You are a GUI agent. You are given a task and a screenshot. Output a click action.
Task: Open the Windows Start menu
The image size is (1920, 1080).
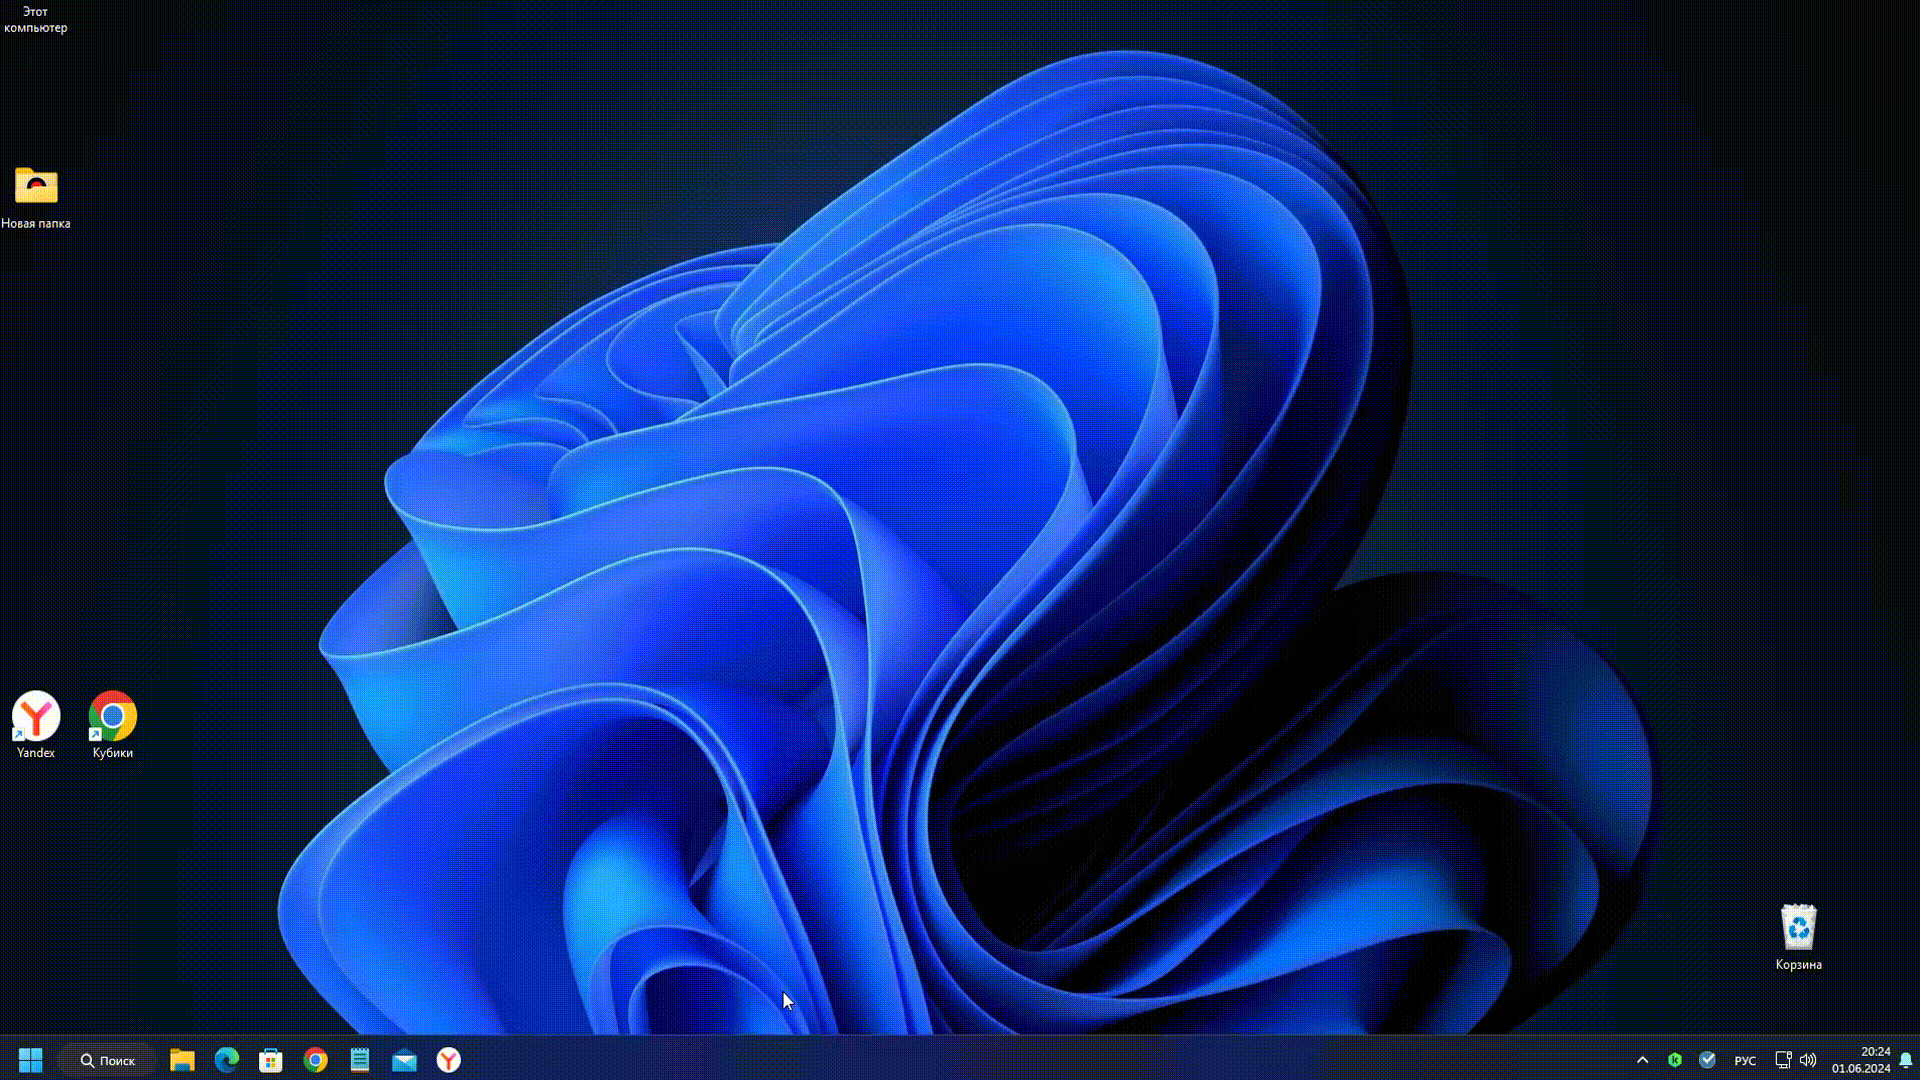tap(31, 1060)
